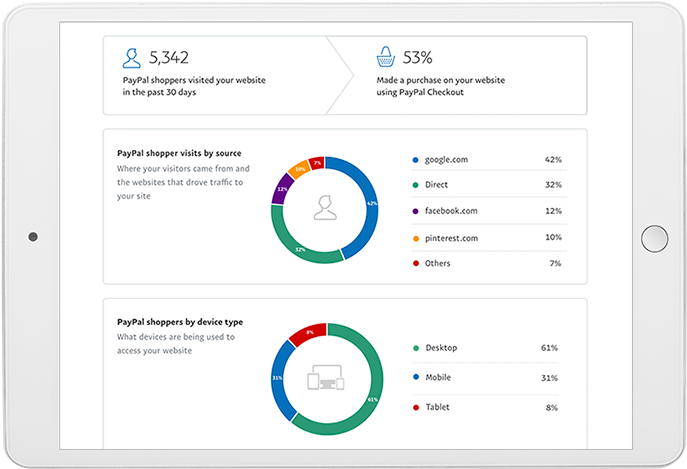
Task: Click the blue google.com legend dot
Action: (x=415, y=160)
